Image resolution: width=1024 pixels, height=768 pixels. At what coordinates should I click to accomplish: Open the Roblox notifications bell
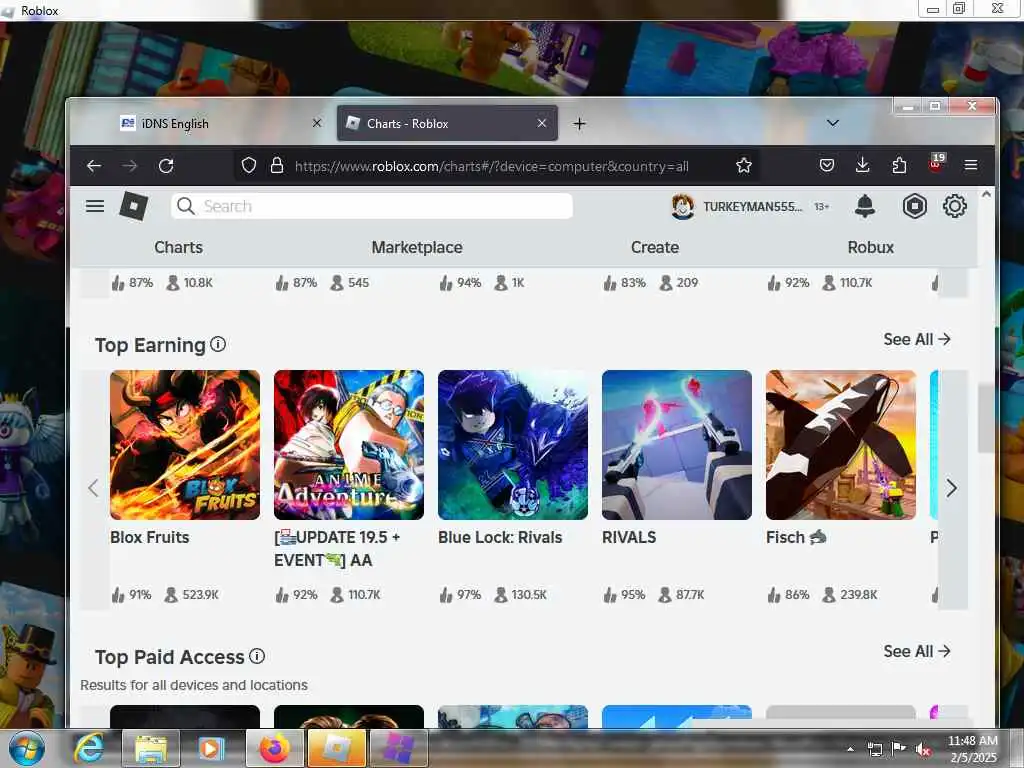pos(865,206)
